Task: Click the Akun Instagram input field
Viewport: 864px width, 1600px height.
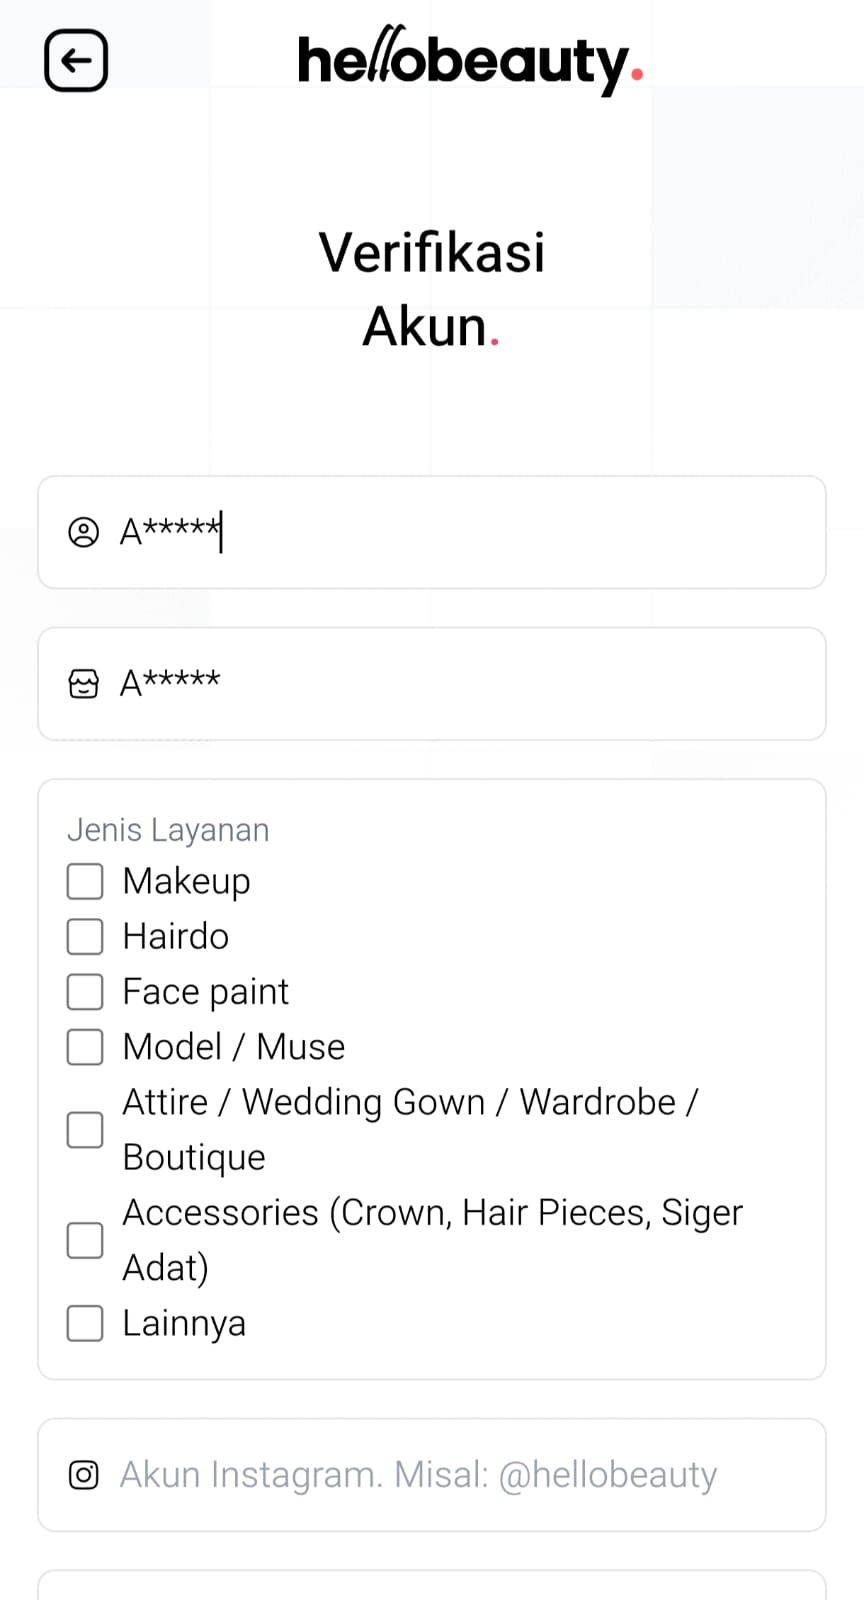Action: click(450, 1475)
